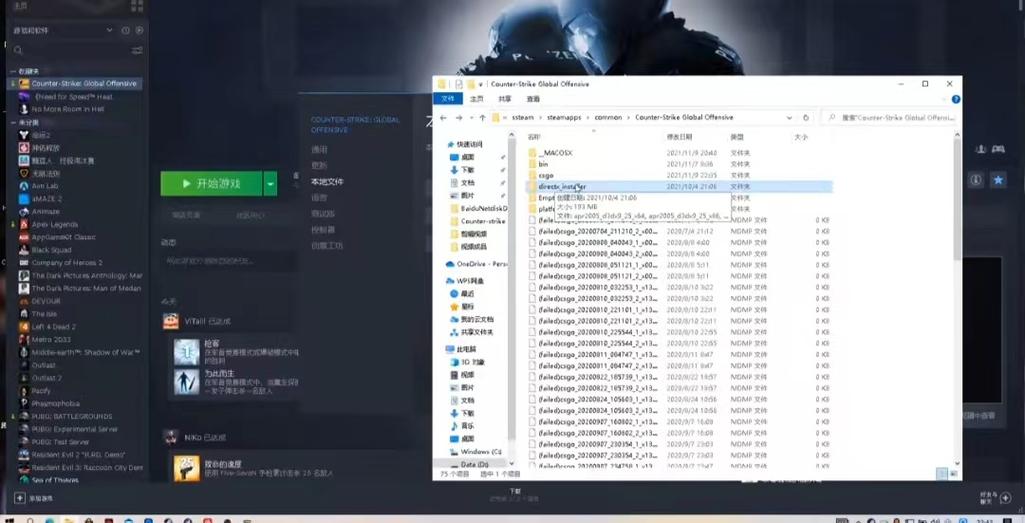Open the 主页 ribbon tab in Explorer

(477, 99)
